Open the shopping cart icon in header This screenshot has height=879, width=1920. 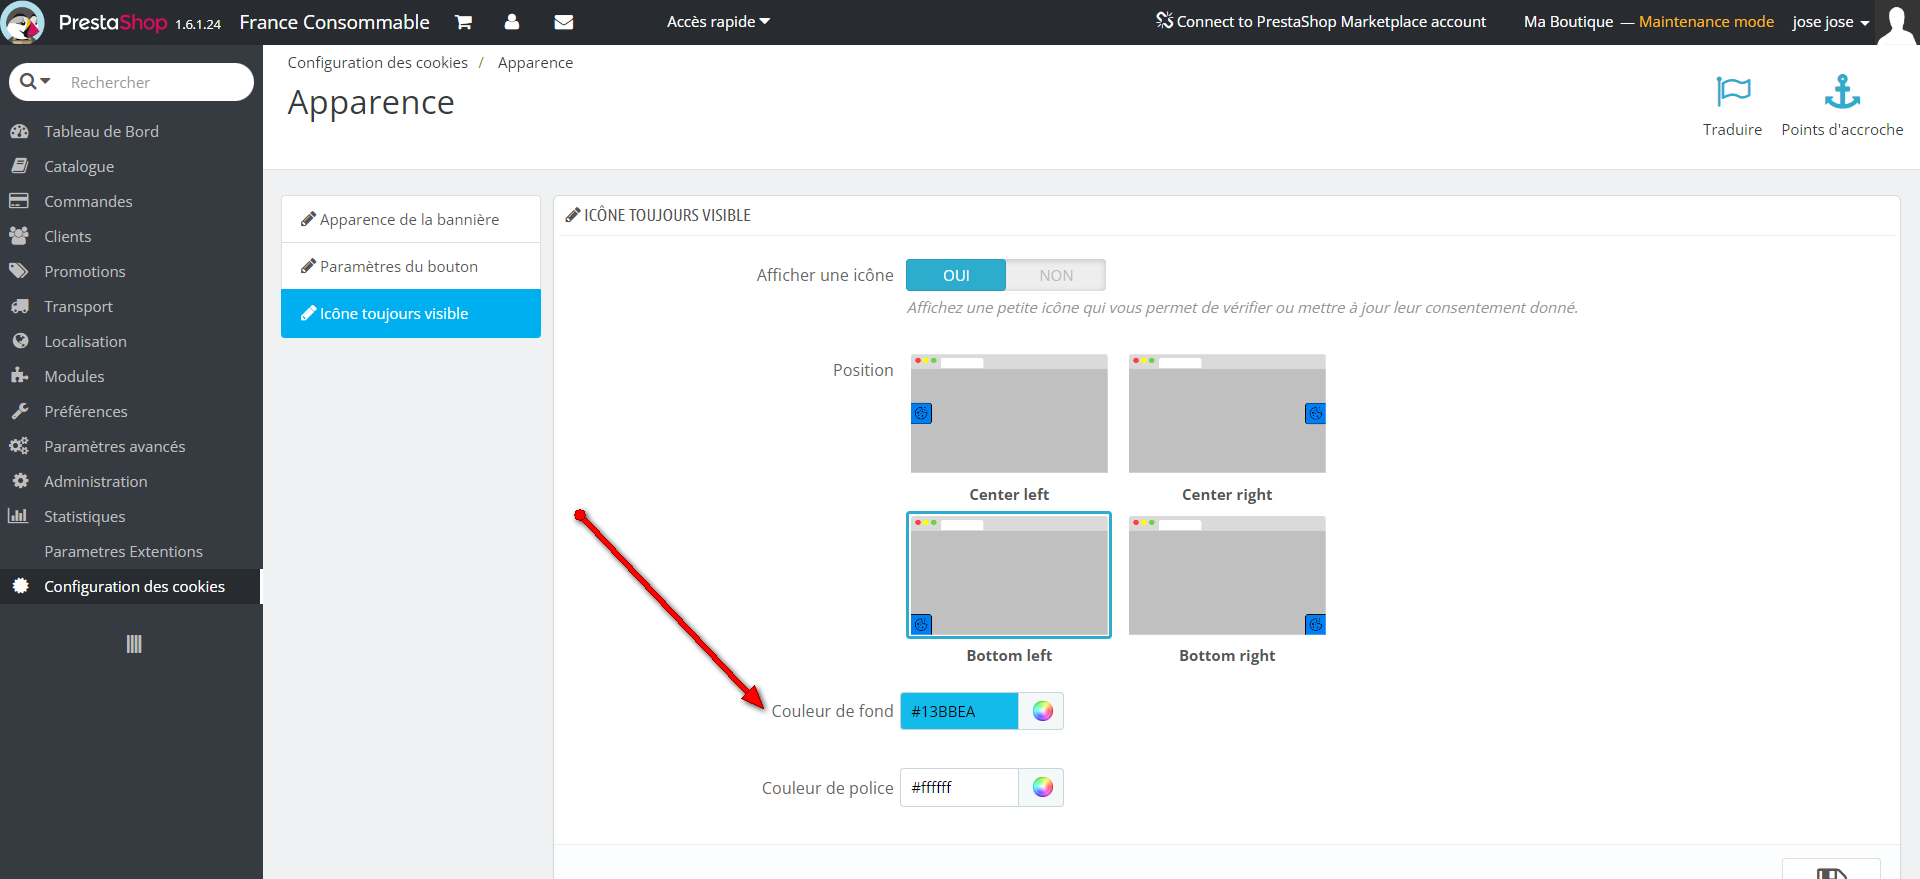(x=463, y=22)
